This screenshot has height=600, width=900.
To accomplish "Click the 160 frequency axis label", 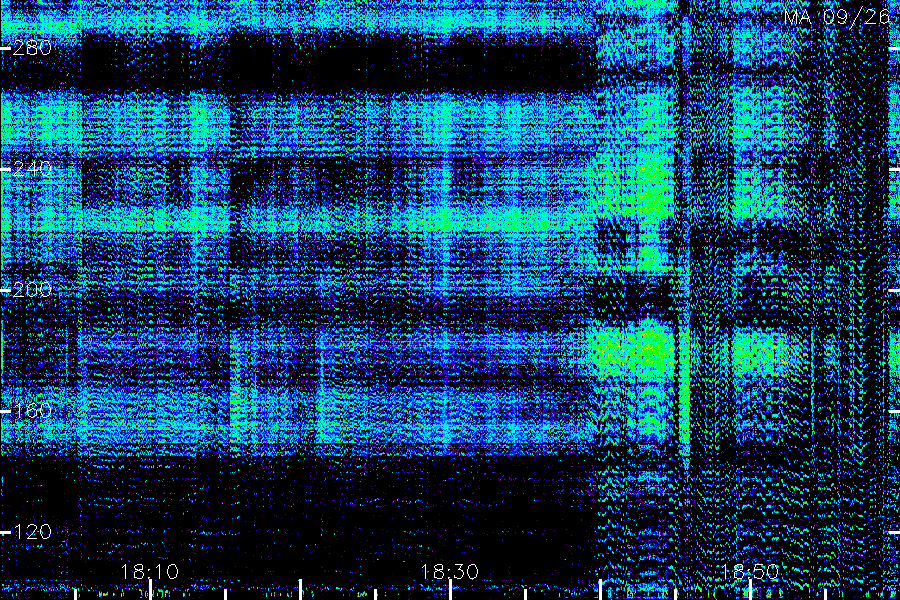I will 32,411.
